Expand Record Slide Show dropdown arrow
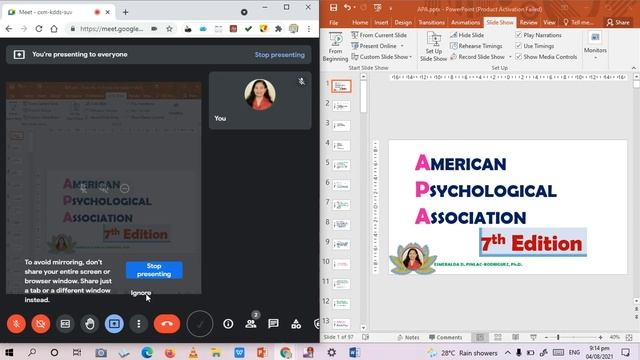 [x=510, y=57]
